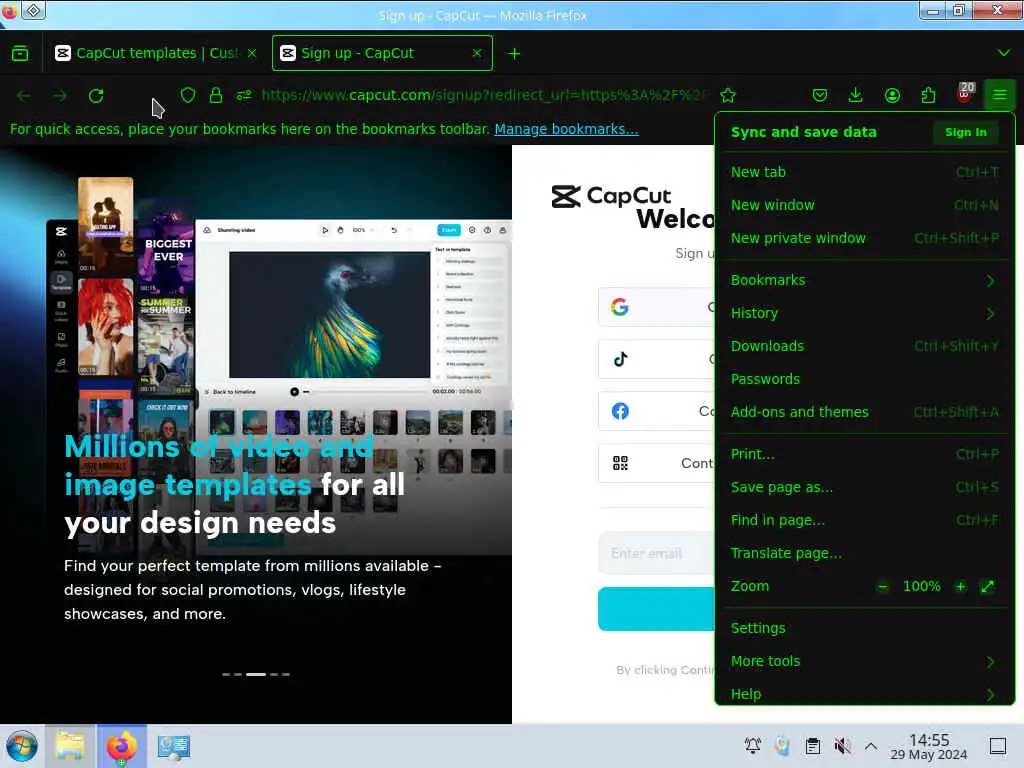Click the show desktop button in tray
The width and height of the screenshot is (1024, 768).
[x=998, y=746]
